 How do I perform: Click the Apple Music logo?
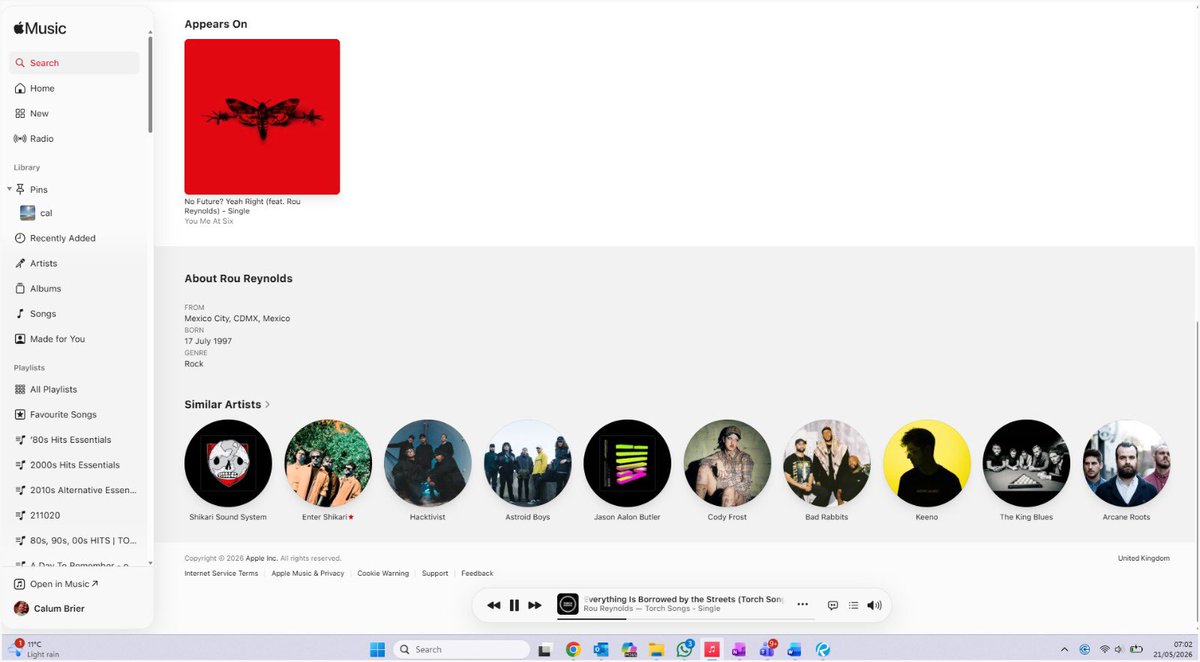40,29
